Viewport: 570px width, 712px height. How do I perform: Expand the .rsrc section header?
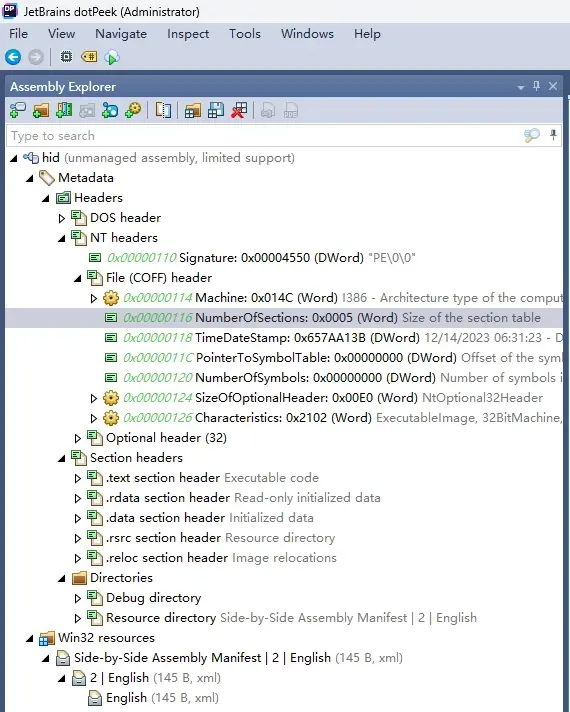pyautogui.click(x=78, y=538)
